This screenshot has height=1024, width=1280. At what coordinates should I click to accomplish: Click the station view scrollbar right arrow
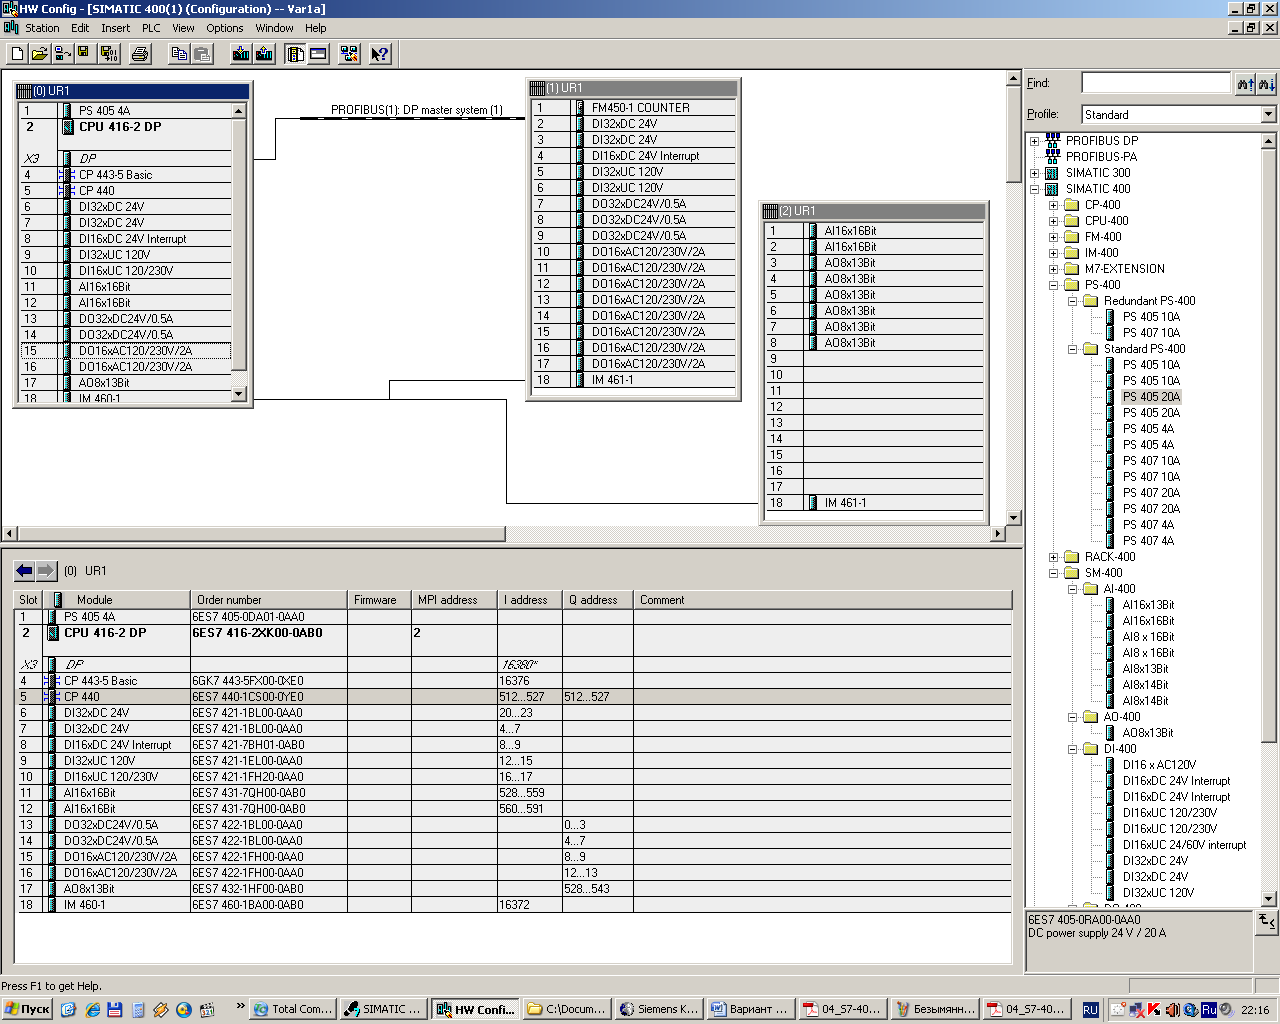(x=997, y=534)
